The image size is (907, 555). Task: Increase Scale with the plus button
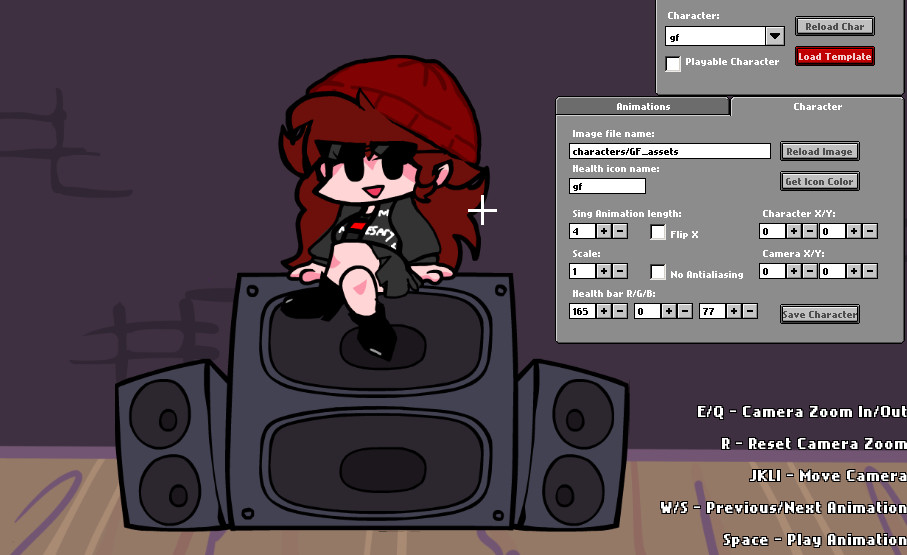pyautogui.click(x=604, y=271)
